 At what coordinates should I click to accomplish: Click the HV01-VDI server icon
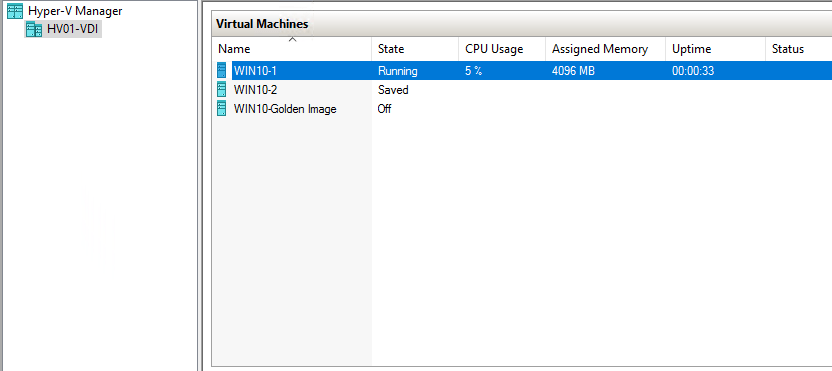(x=34, y=30)
